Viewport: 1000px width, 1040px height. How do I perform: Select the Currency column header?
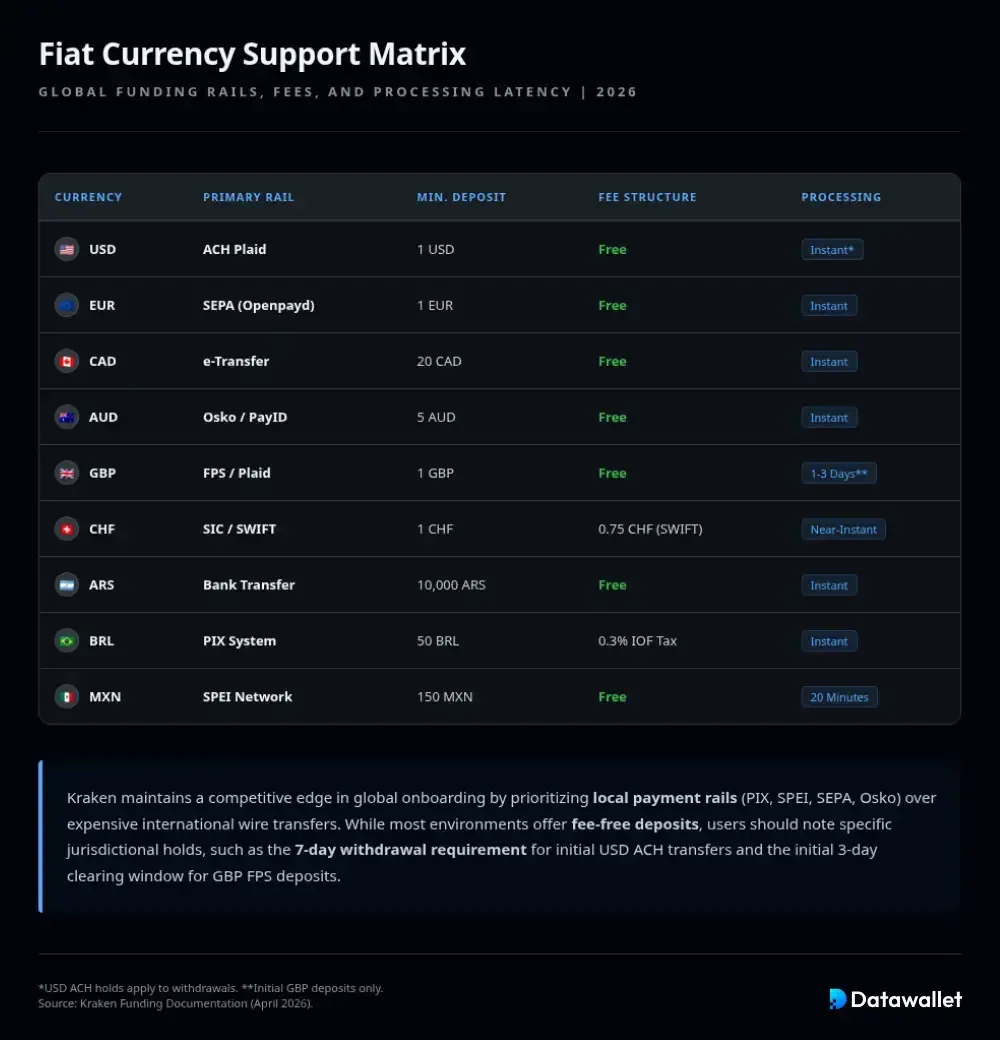pos(88,197)
